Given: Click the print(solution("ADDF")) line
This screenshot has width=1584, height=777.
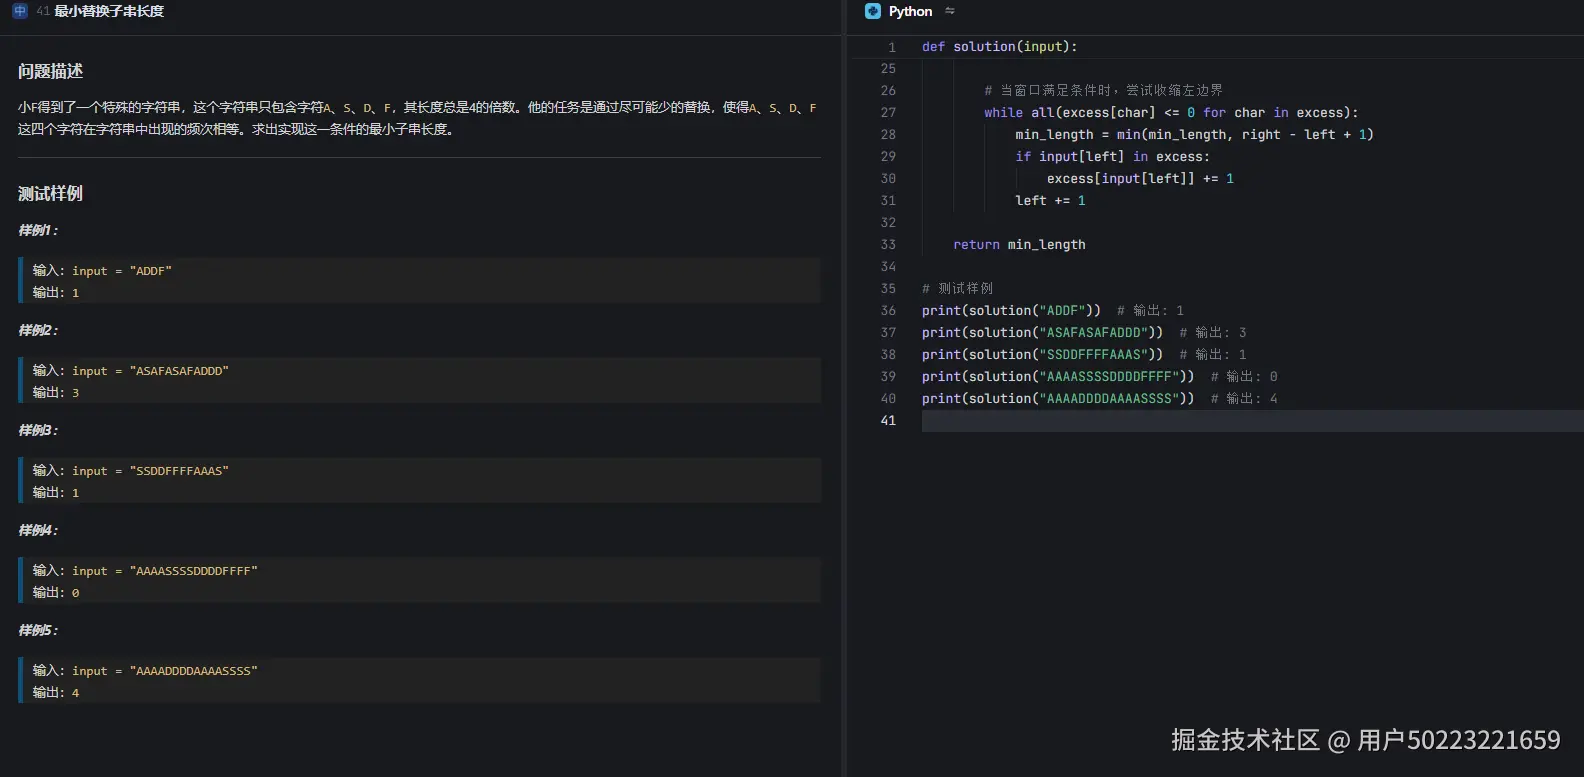Looking at the screenshot, I should [1011, 311].
